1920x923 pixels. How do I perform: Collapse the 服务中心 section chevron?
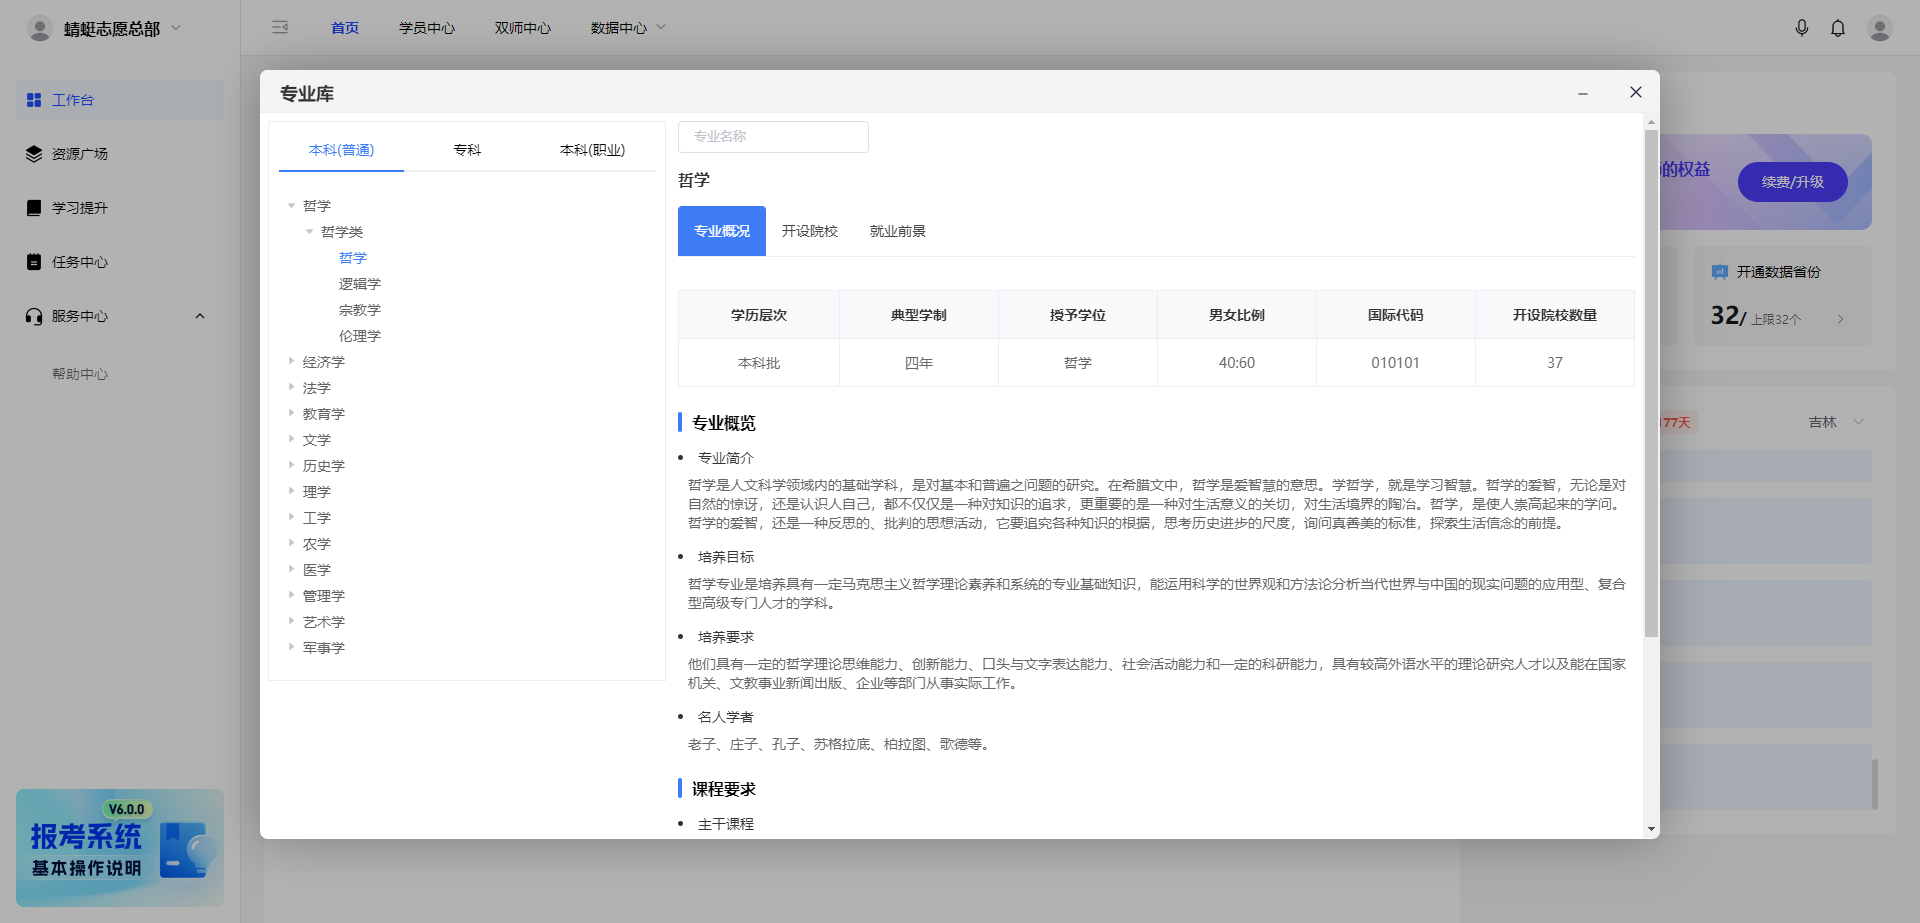(199, 315)
